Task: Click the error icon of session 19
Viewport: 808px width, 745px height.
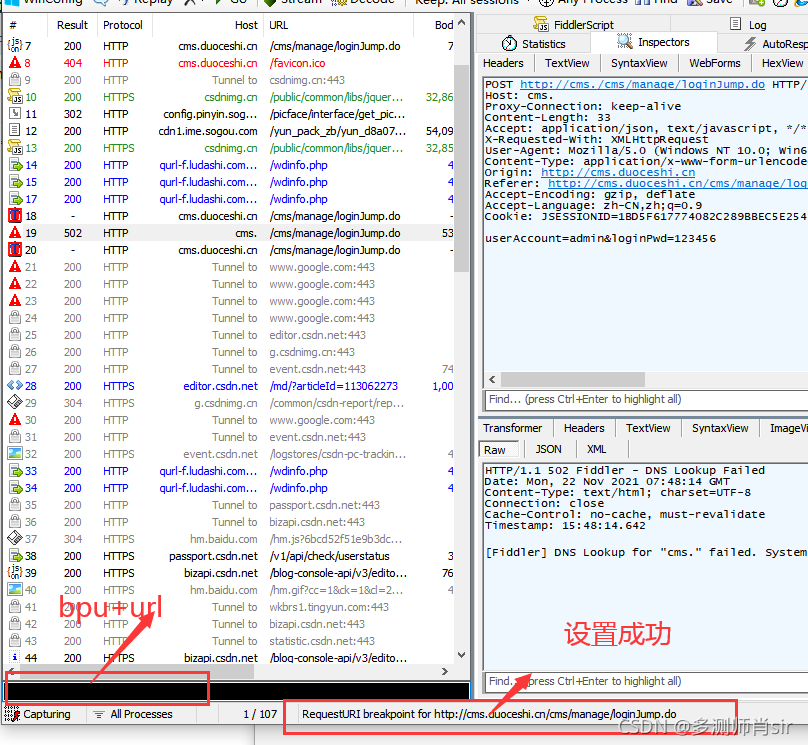Action: point(15,232)
